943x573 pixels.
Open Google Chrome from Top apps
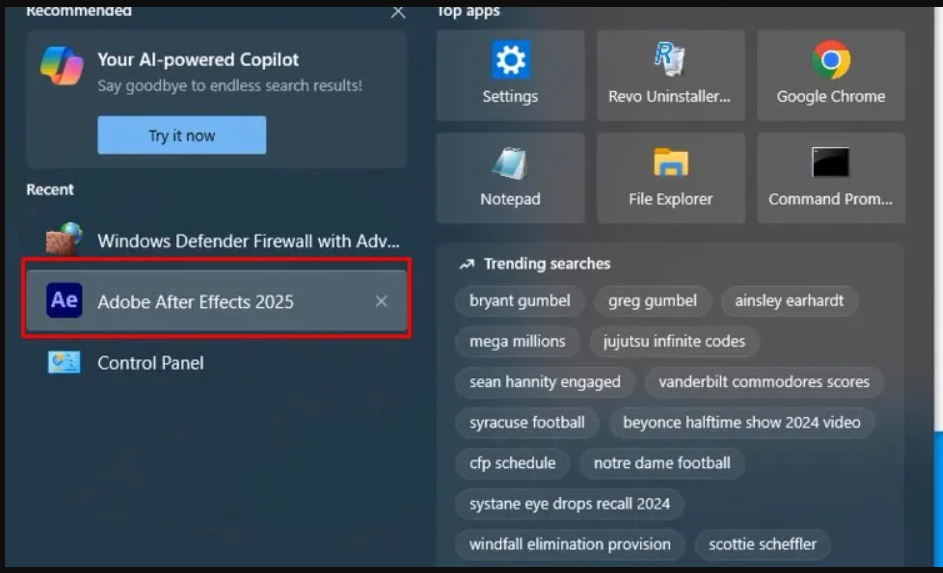tap(831, 75)
